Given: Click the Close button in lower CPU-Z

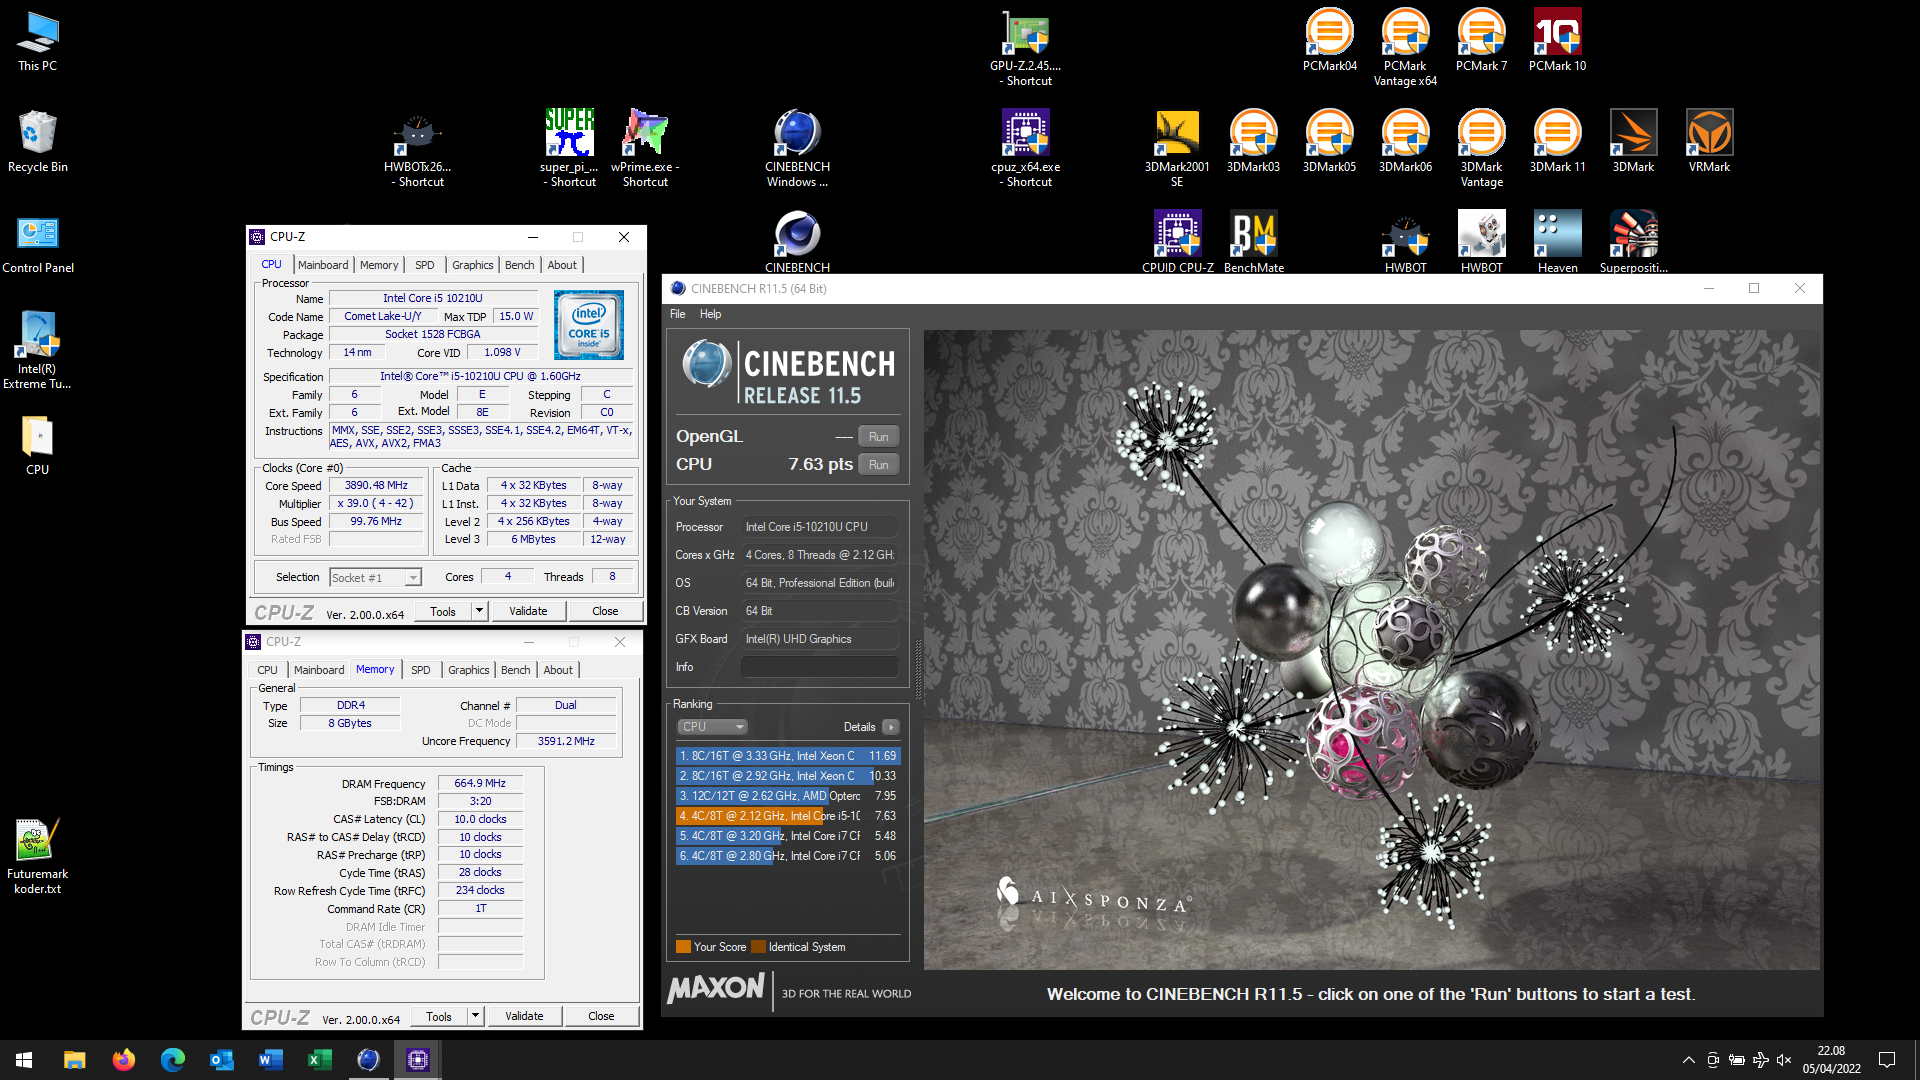Looking at the screenshot, I should 601,1016.
